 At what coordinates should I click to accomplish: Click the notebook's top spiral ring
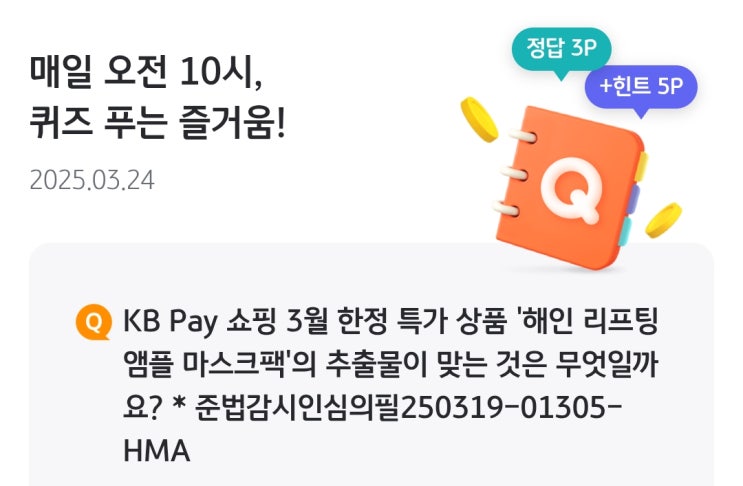pos(522,136)
